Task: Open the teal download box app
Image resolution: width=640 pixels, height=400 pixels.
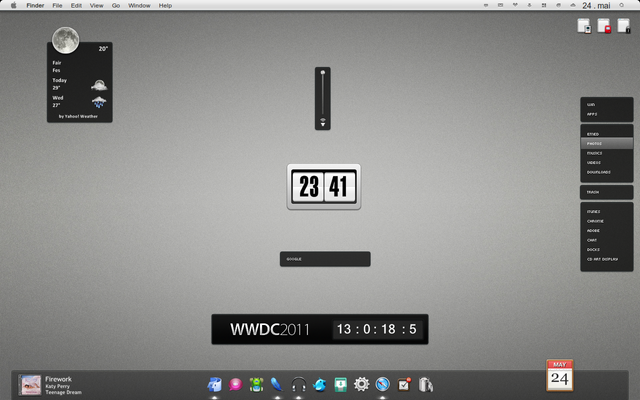Action: coord(340,384)
